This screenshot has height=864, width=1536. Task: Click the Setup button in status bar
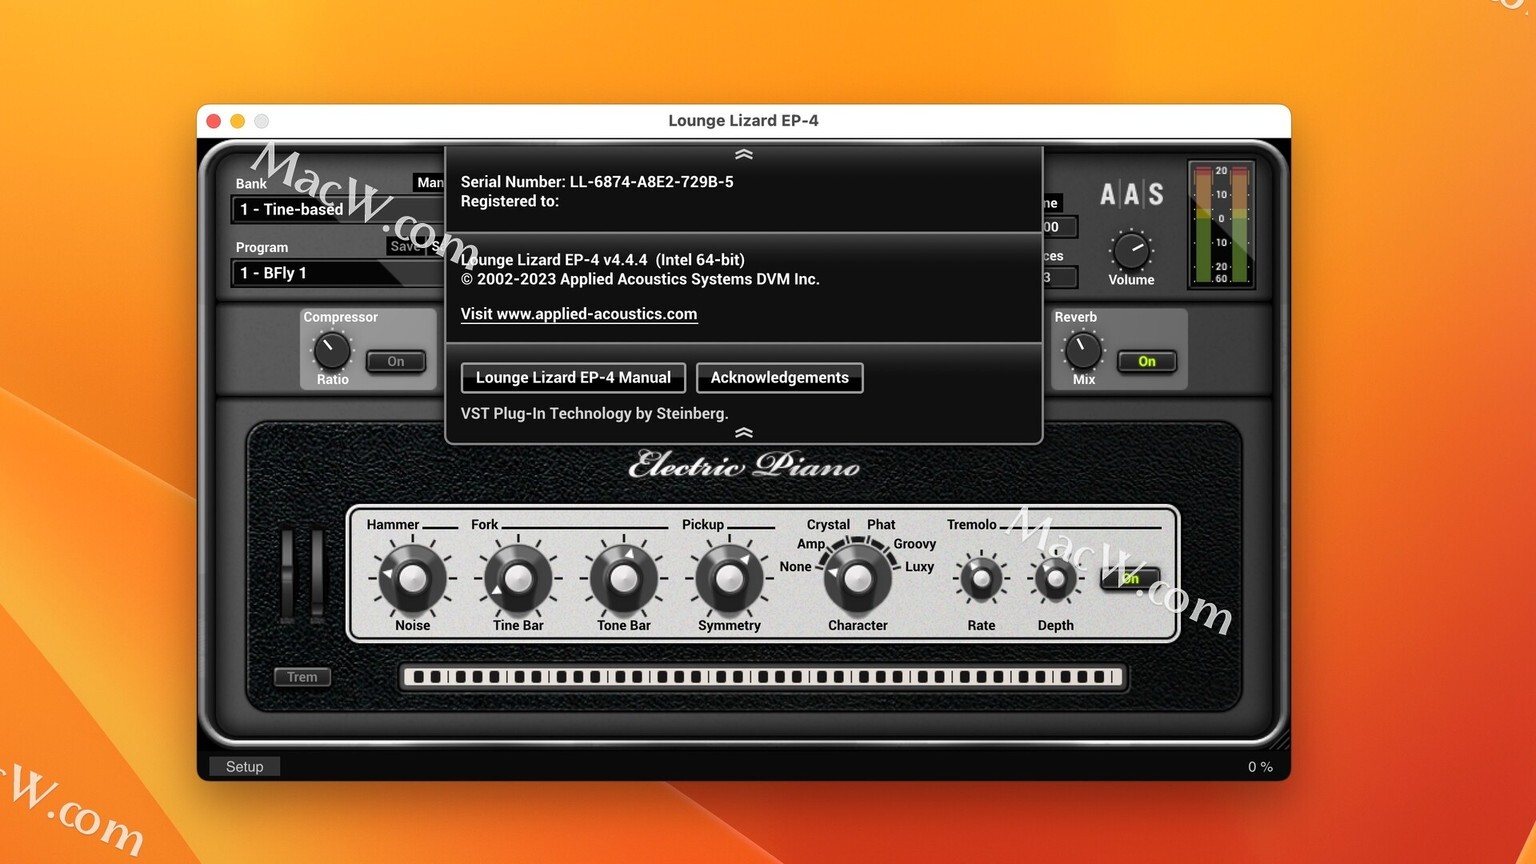coord(244,766)
